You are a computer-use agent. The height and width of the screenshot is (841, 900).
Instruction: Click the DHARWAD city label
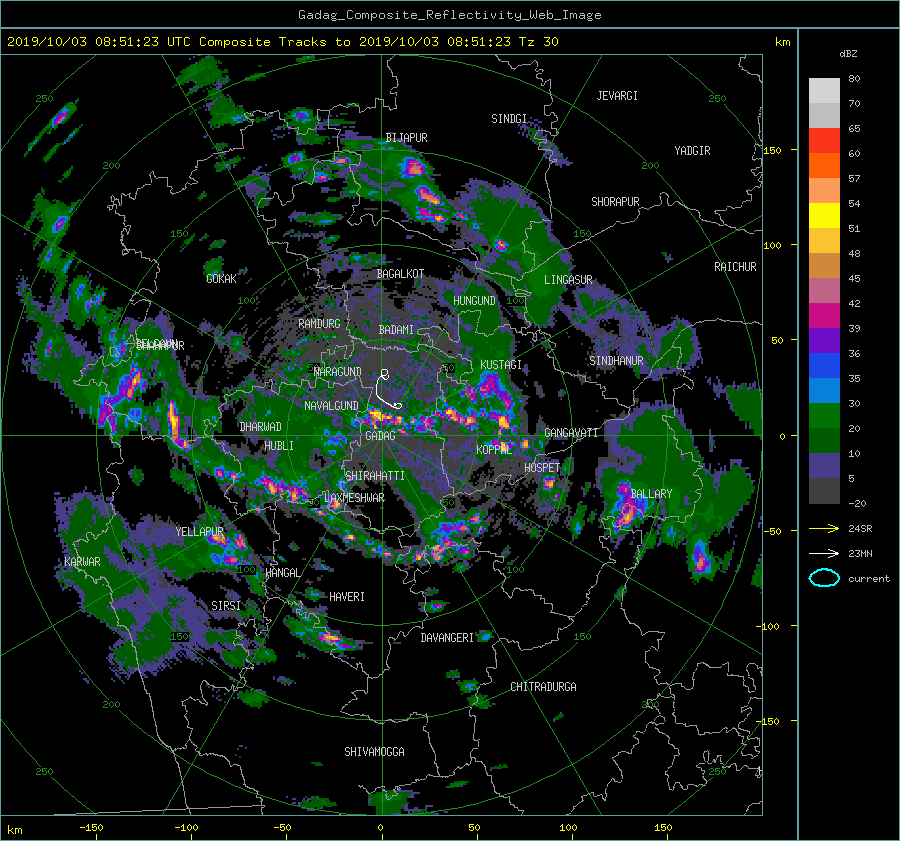tap(260, 427)
